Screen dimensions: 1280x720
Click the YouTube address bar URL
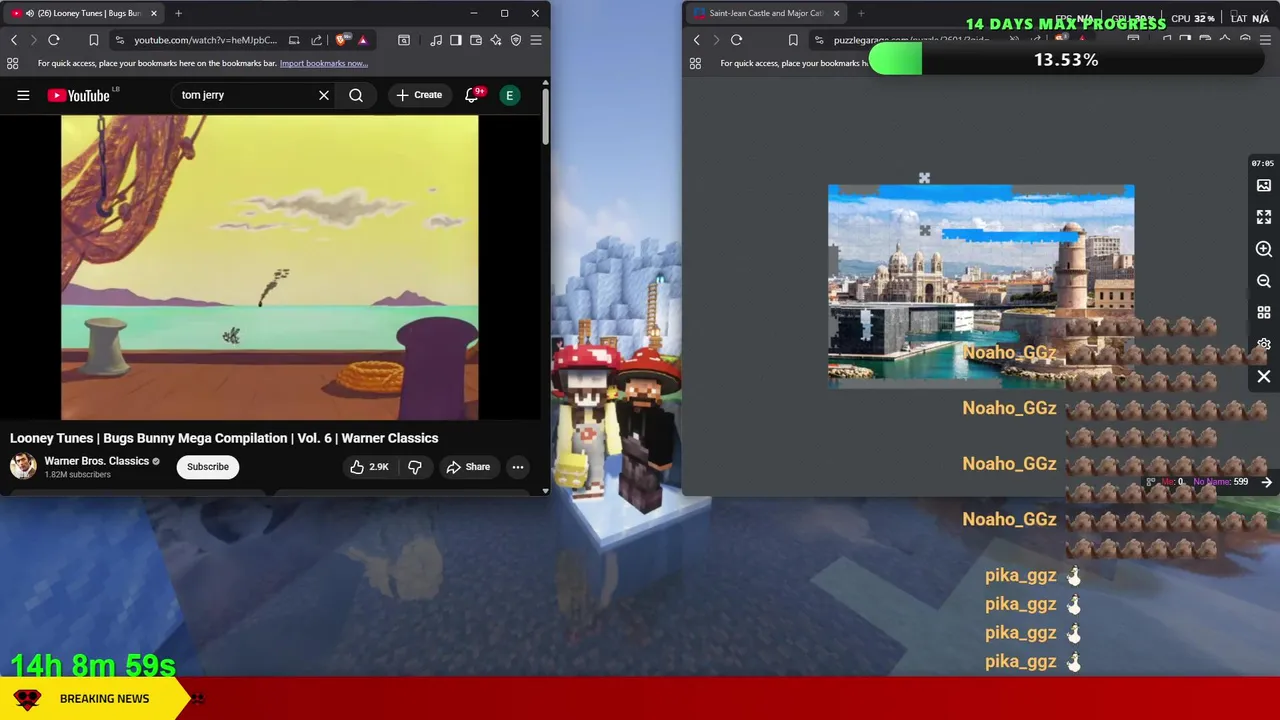[x=205, y=40]
